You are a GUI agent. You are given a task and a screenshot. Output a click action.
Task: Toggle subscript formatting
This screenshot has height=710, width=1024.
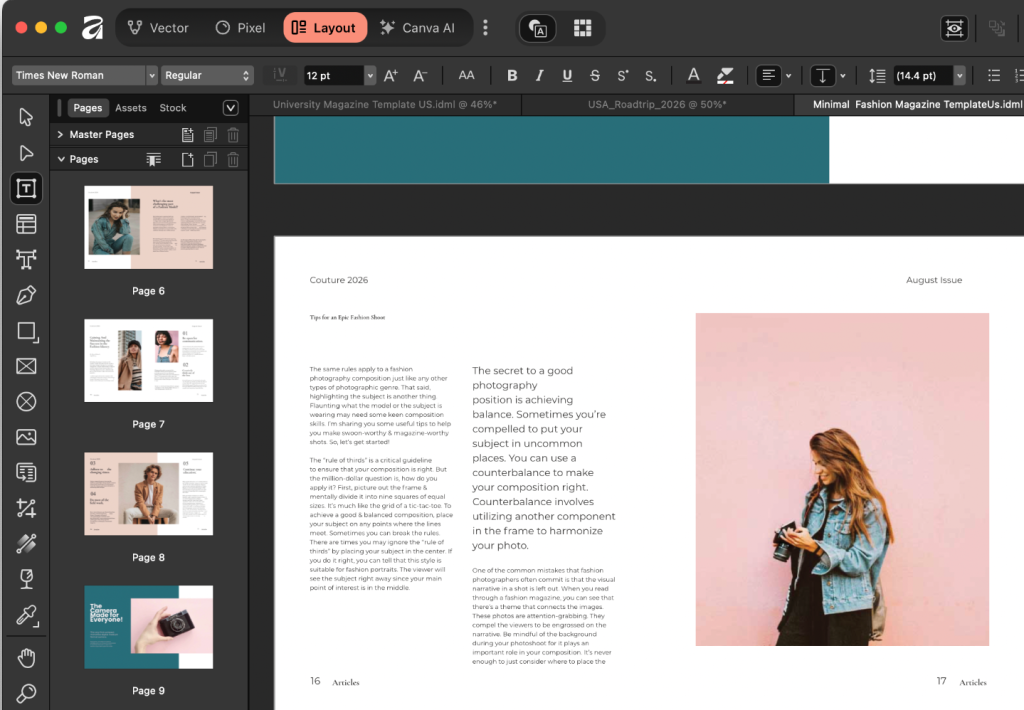click(650, 76)
